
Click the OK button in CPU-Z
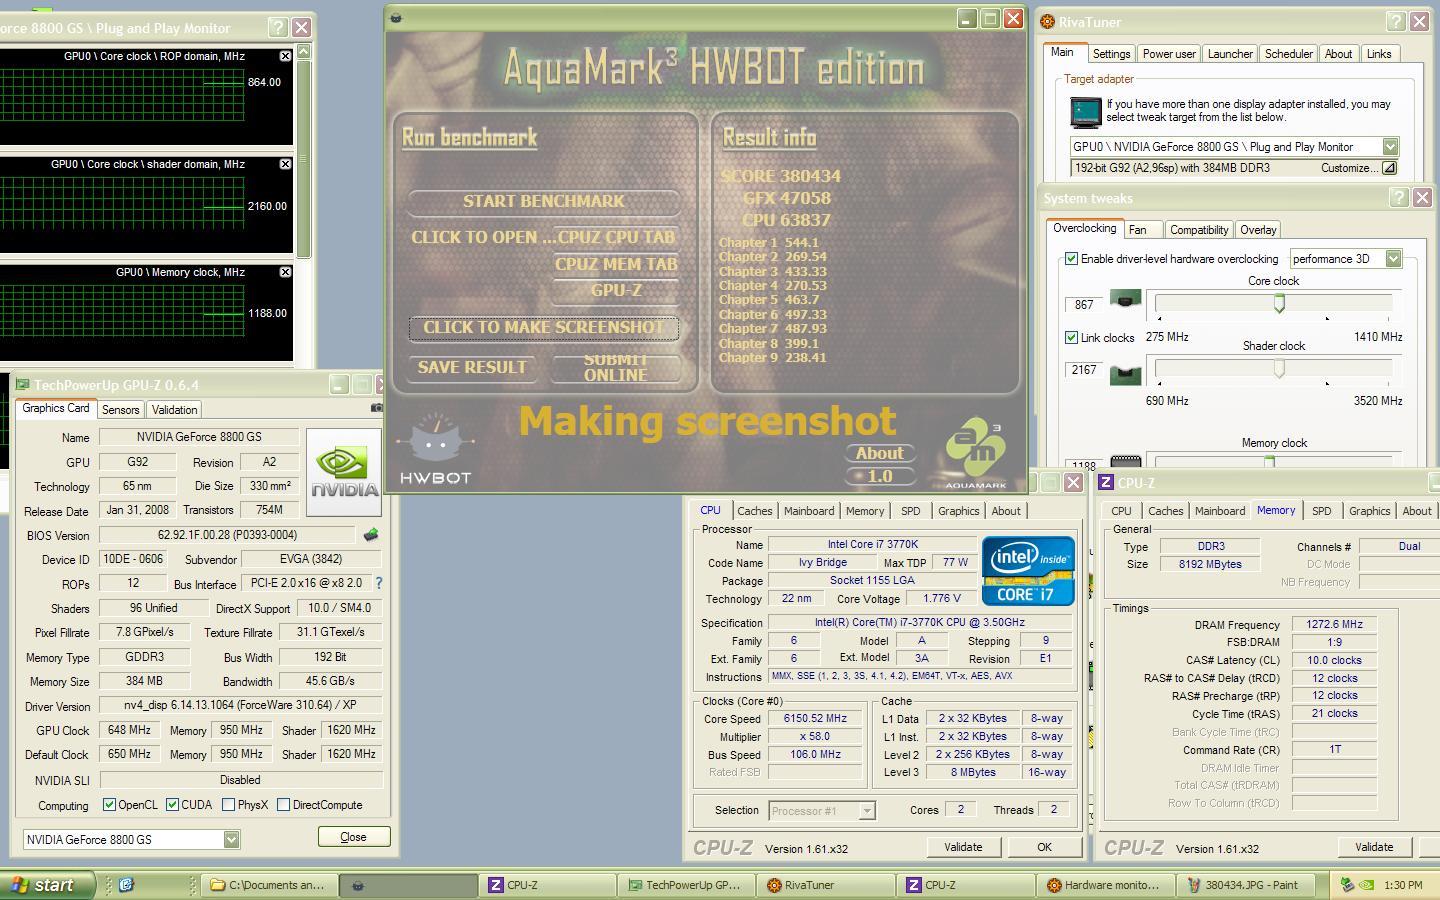pyautogui.click(x=1044, y=847)
